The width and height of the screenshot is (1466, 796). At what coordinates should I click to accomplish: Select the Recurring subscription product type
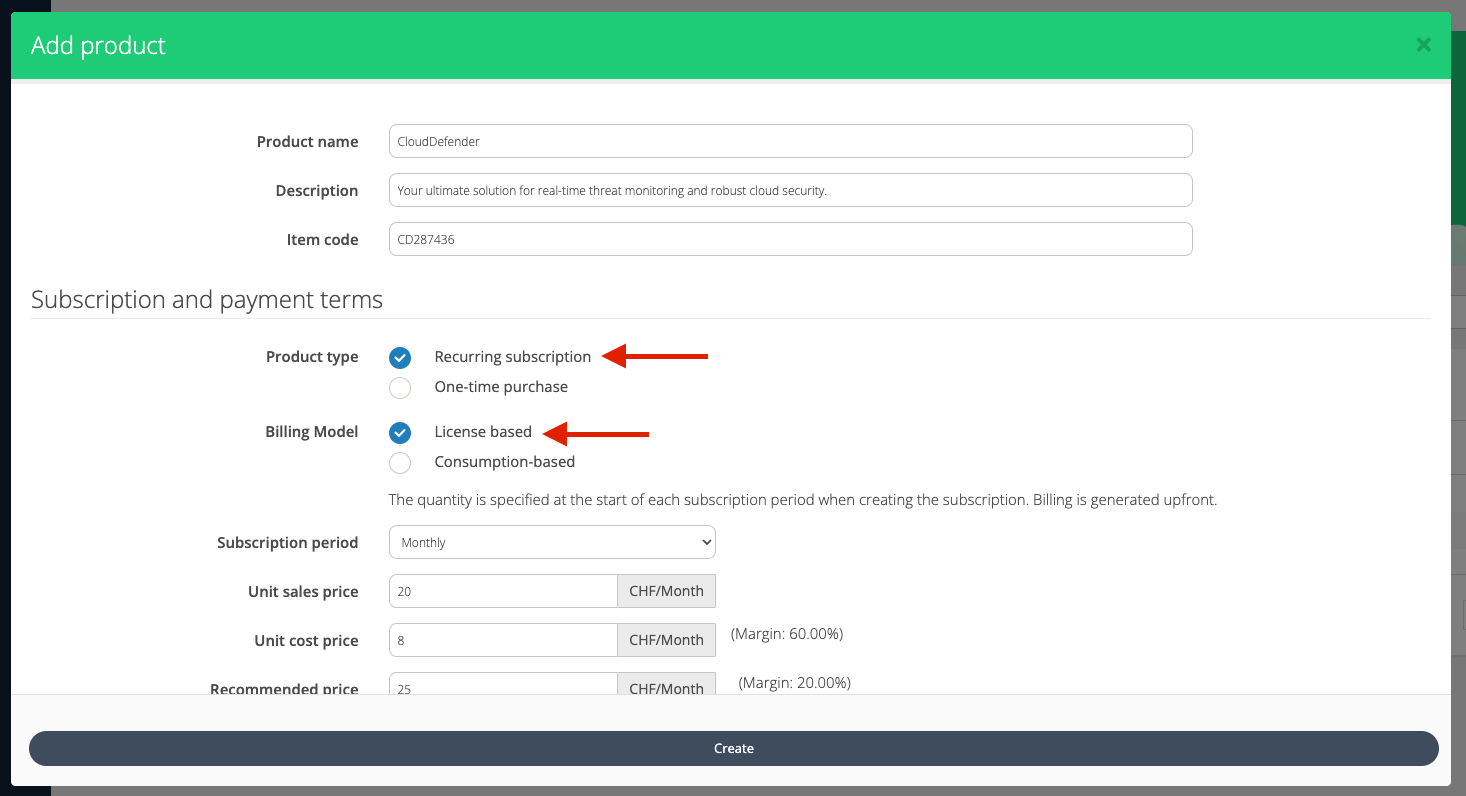[x=400, y=358]
